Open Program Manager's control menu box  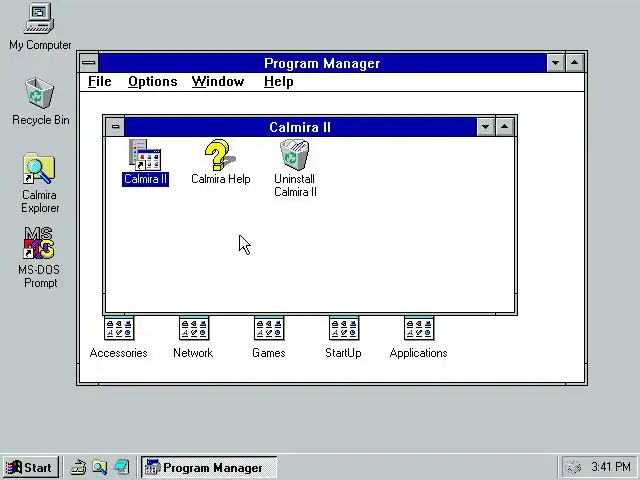(89, 63)
